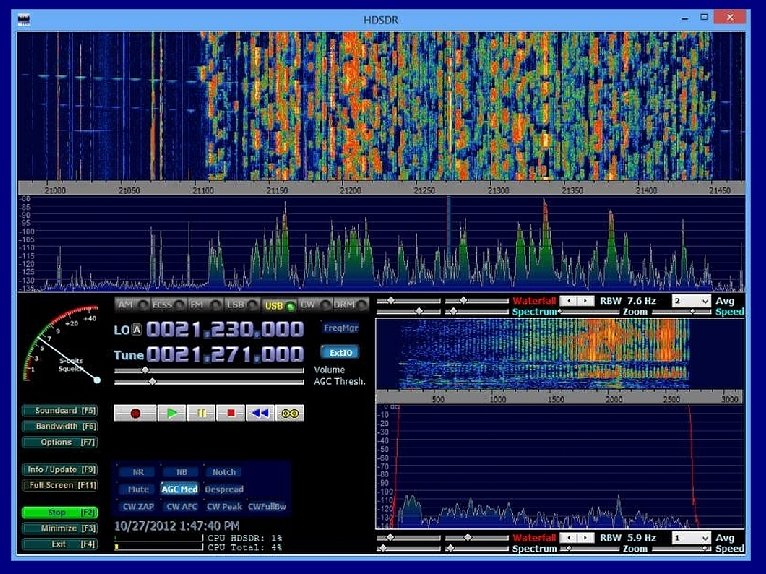Click the LO frequency display 0021.230.000
This screenshot has height=574, width=766.
[225, 330]
